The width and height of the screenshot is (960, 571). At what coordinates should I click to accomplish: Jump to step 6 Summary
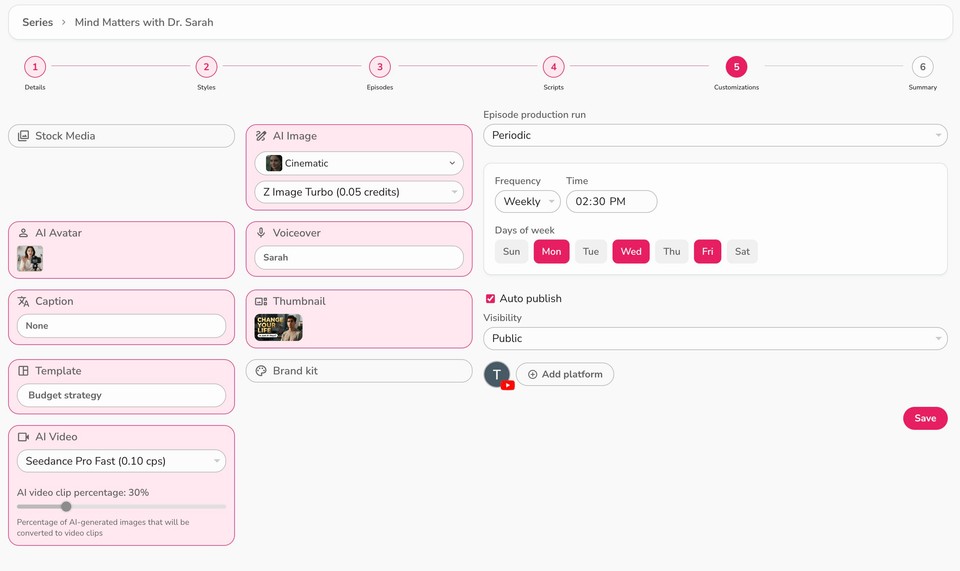922,67
